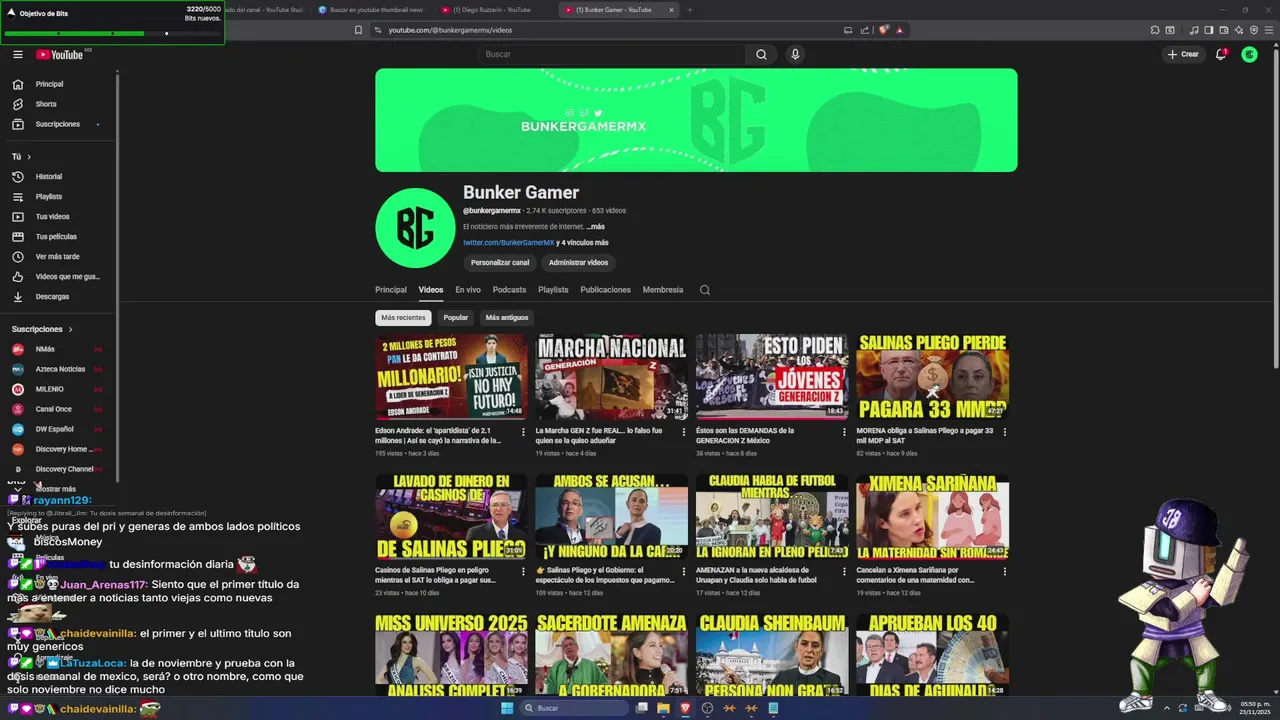This screenshot has width=1280, height=720.
Task: Open the Edson Andrade video thumbnail
Action: click(x=451, y=377)
